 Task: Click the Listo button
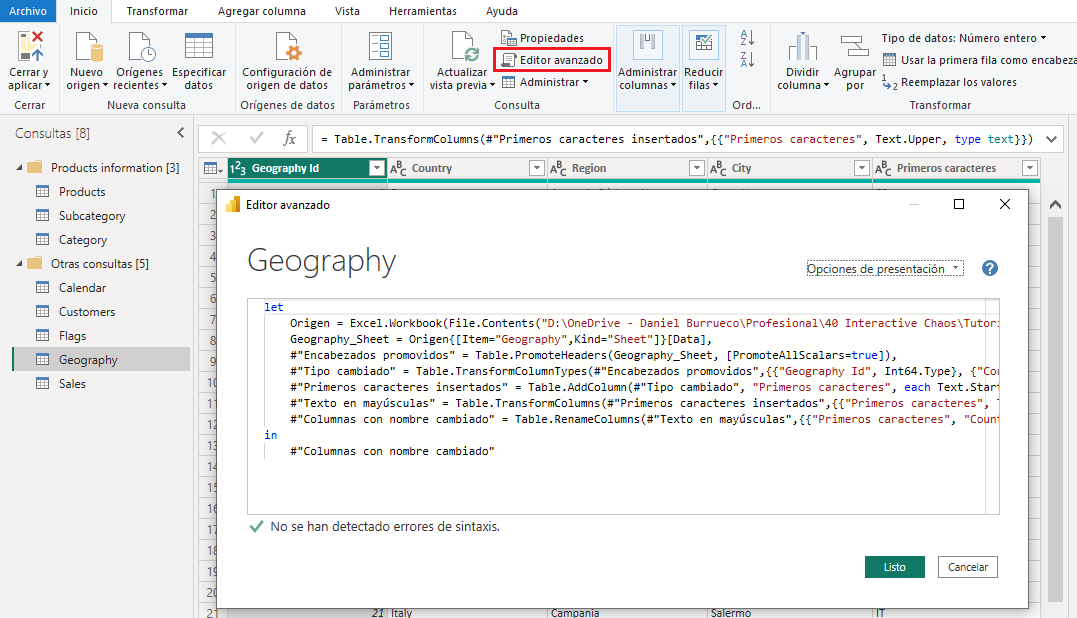click(894, 567)
